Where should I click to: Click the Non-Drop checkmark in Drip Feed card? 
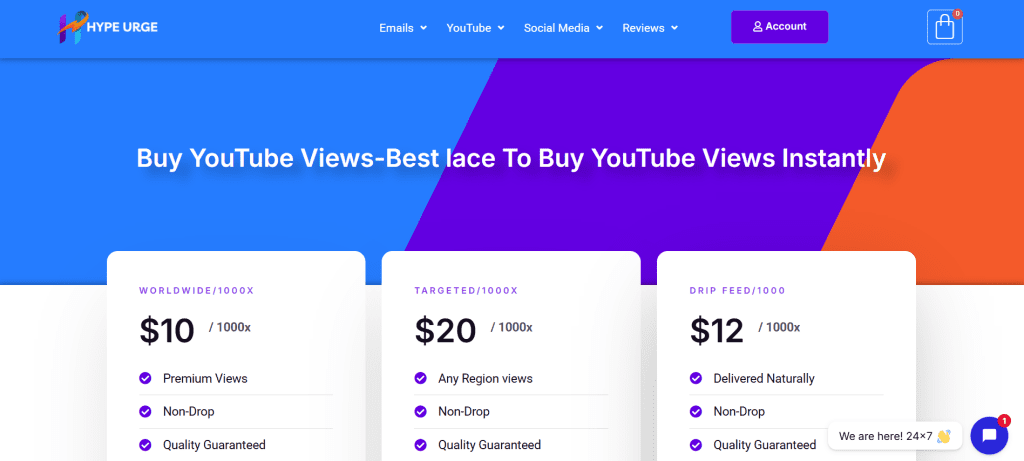(x=696, y=411)
